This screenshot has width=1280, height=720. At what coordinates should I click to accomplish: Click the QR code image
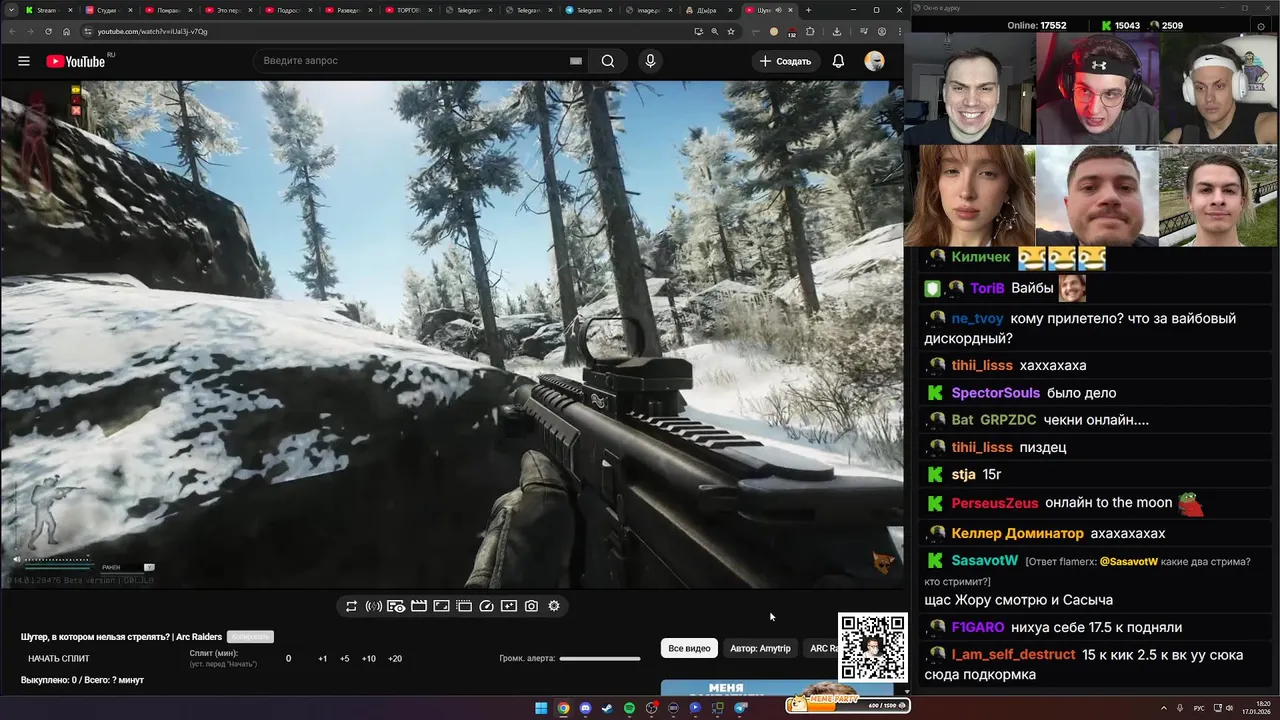(x=873, y=648)
